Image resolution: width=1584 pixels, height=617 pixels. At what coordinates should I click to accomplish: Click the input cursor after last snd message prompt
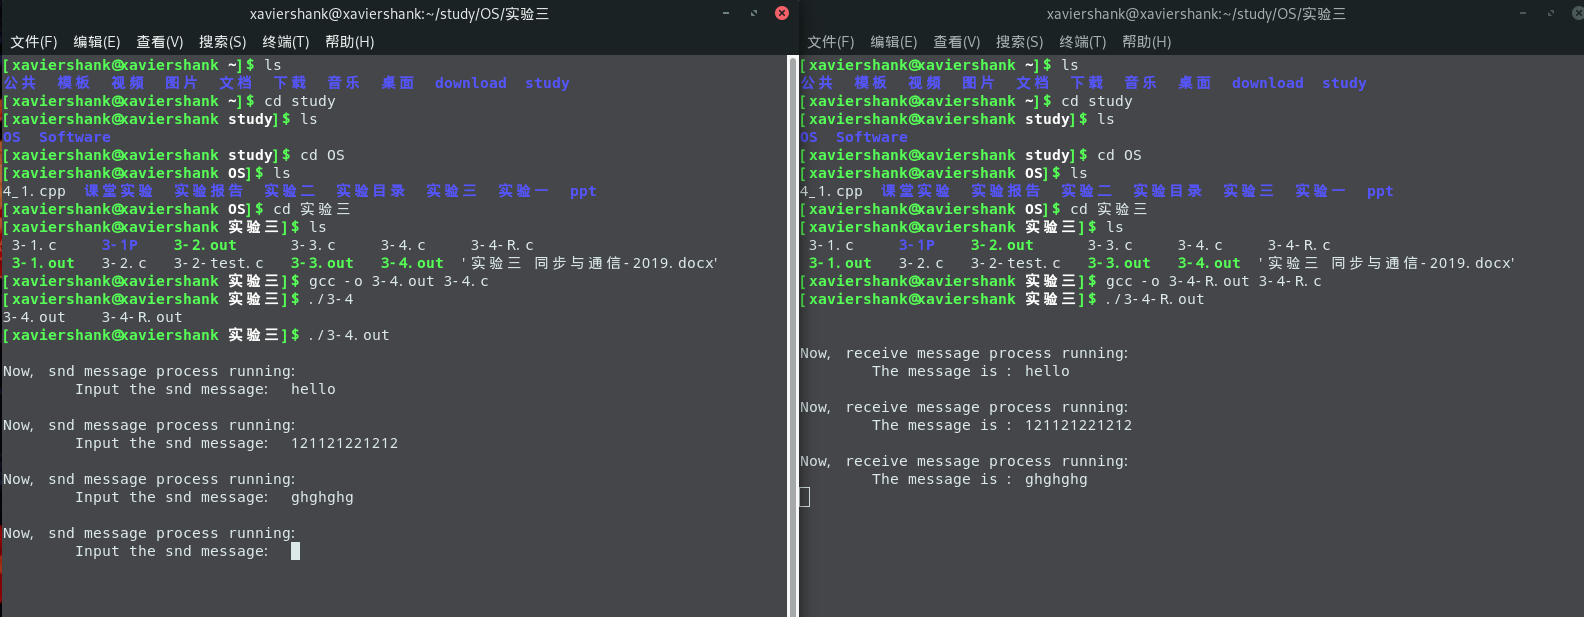pos(295,551)
